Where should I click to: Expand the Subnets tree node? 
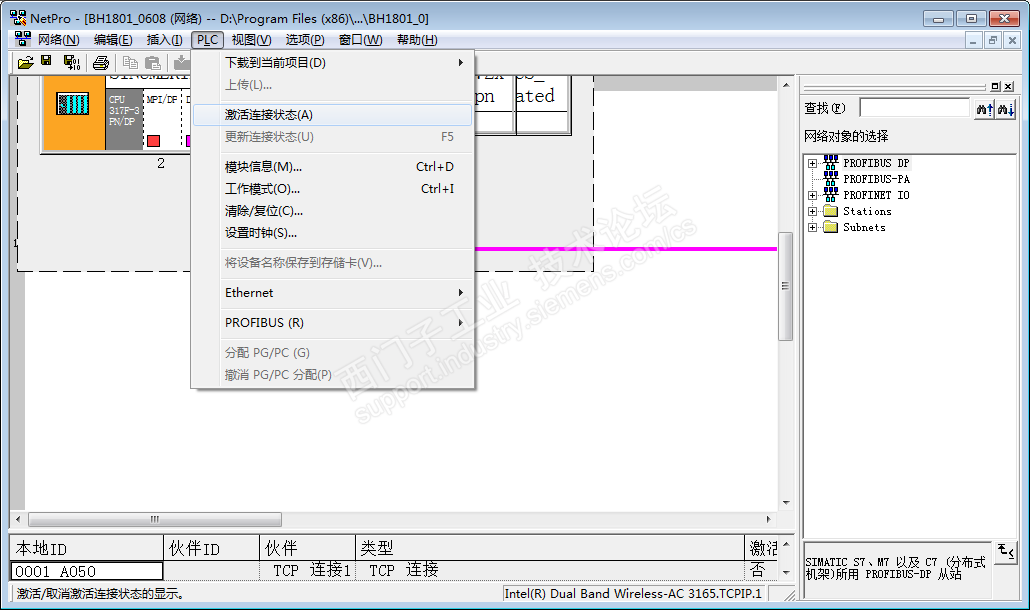[x=813, y=227]
